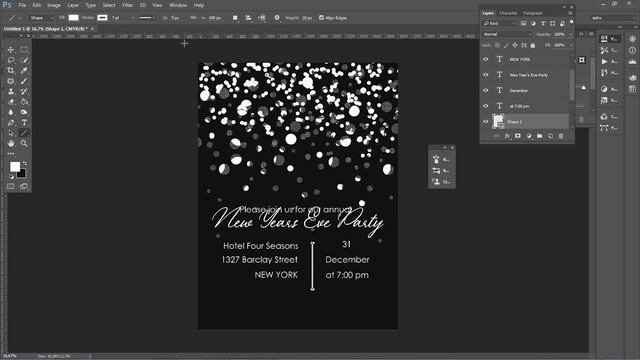Select the Move tool
This screenshot has width=640, height=360.
click(11, 49)
